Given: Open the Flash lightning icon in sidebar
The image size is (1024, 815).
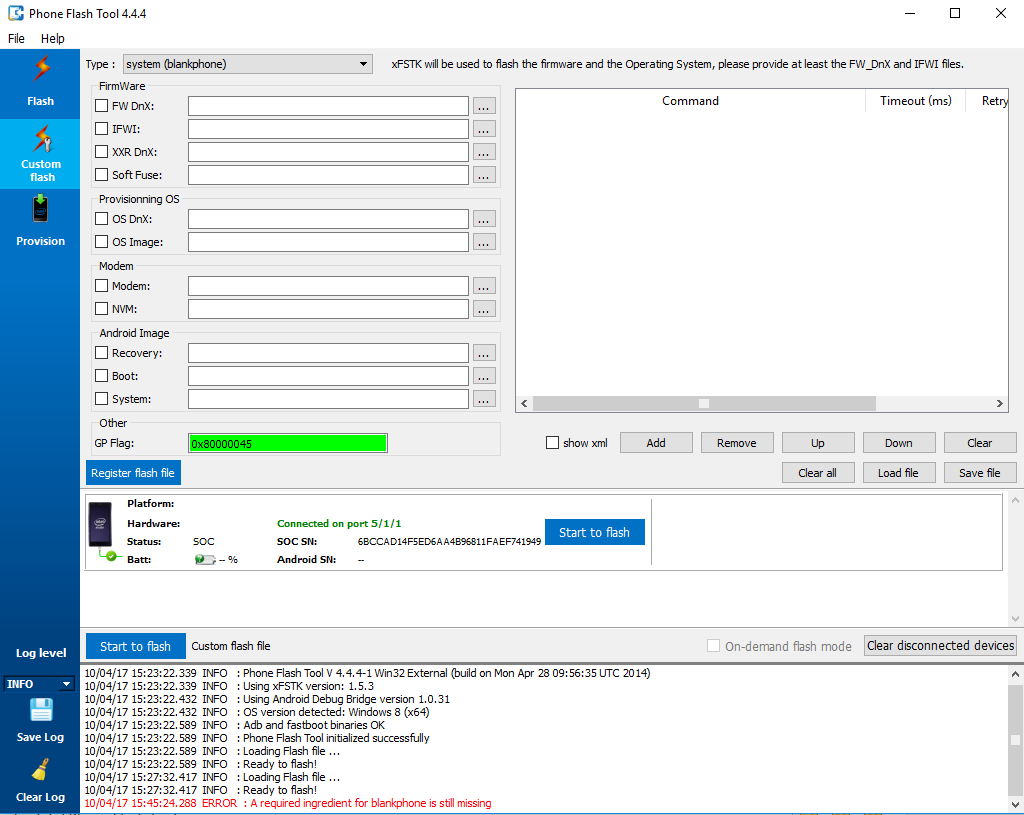Looking at the screenshot, I should (x=40, y=69).
